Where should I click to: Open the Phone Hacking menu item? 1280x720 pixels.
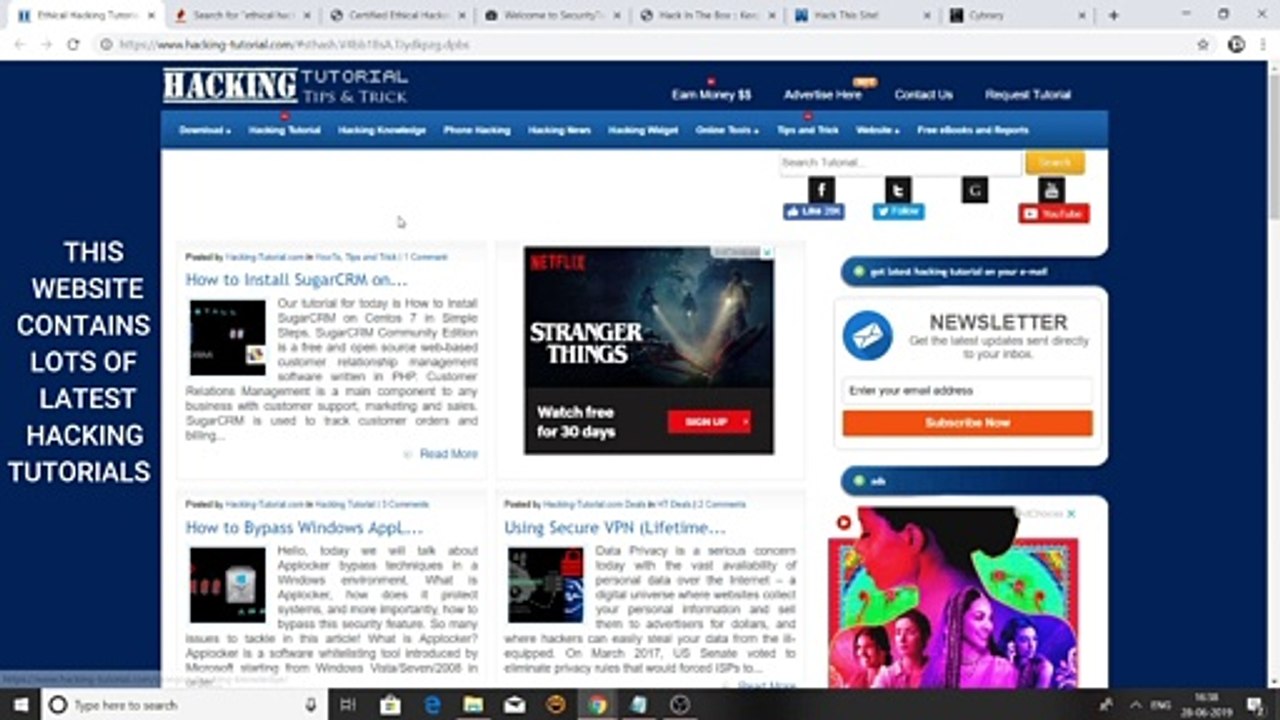coord(477,130)
